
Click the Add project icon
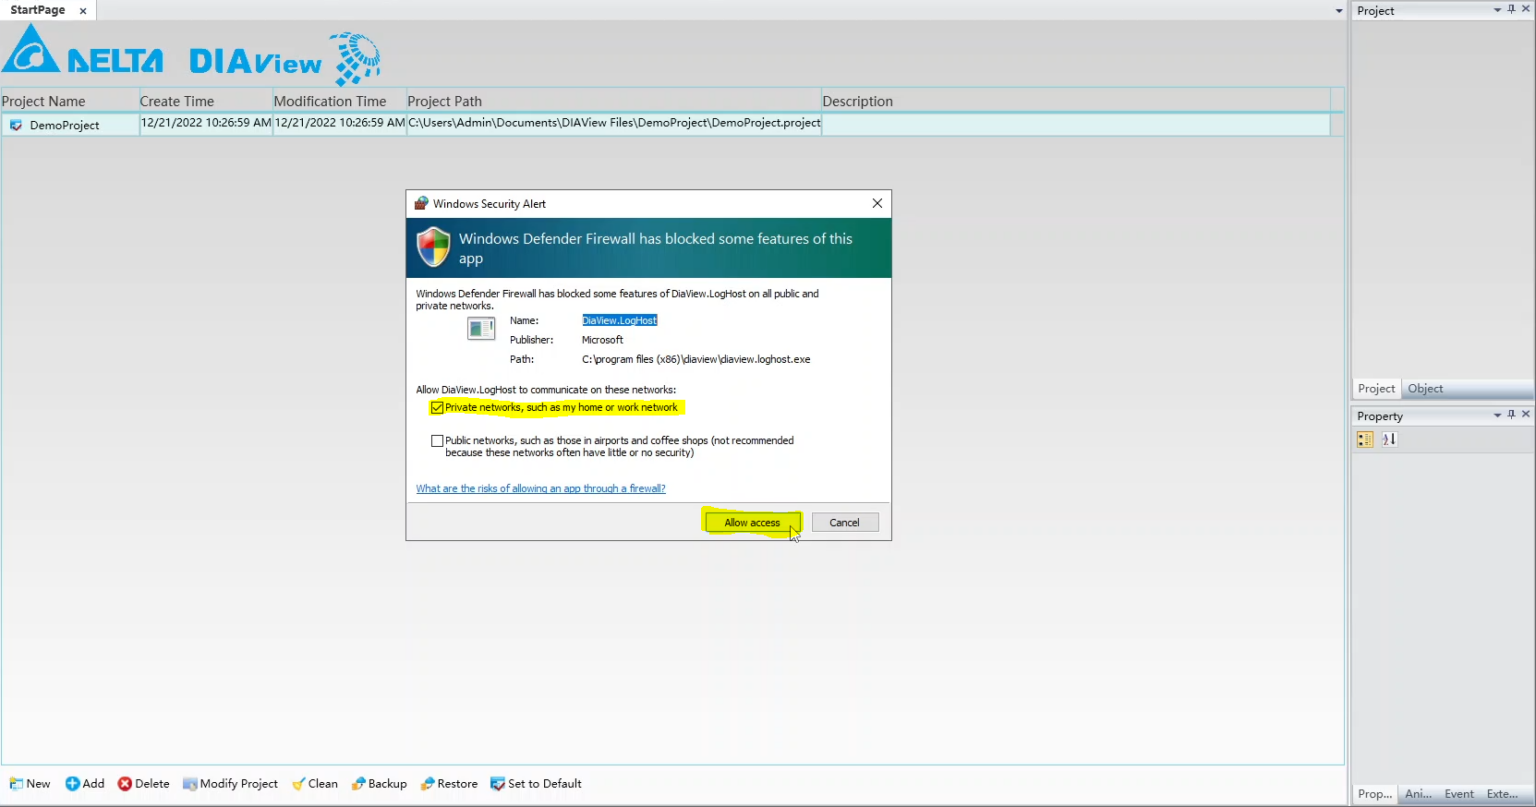pos(73,784)
